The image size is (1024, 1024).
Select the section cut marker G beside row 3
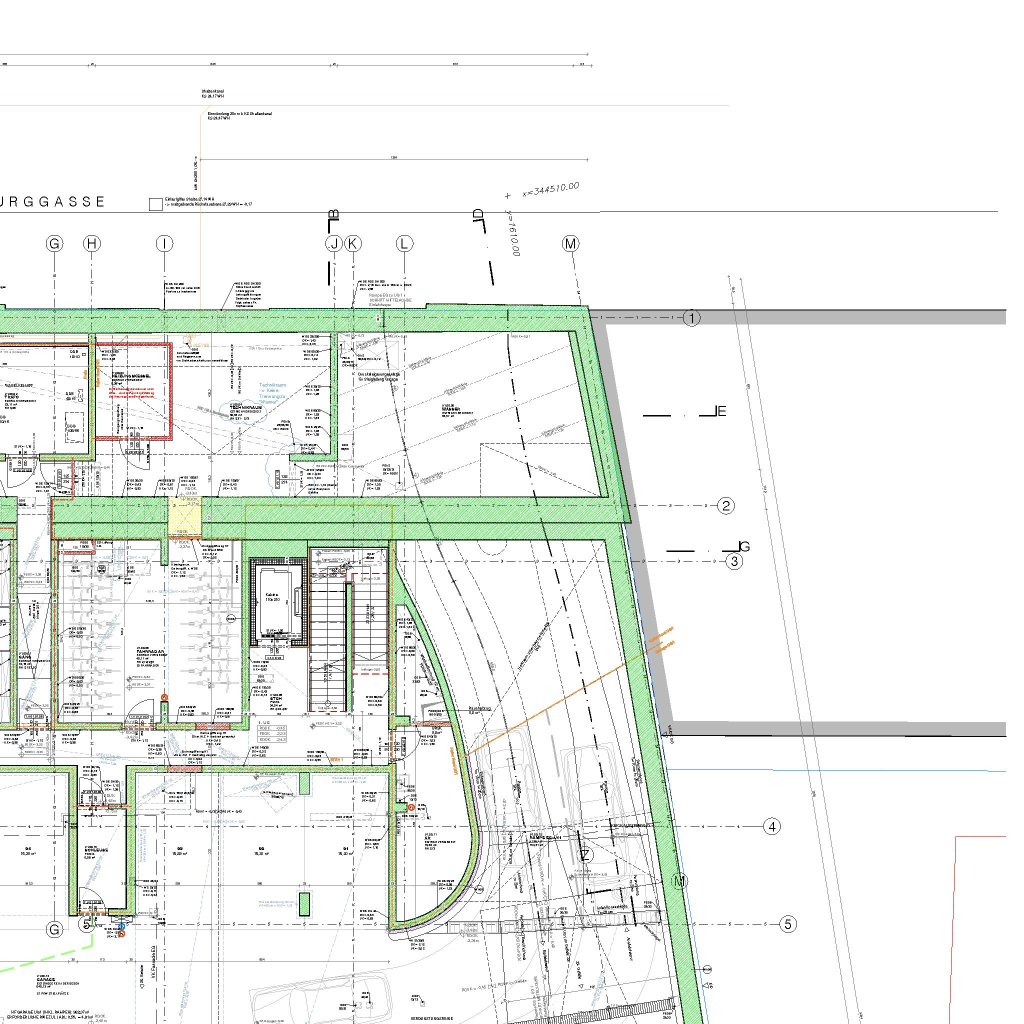click(x=742, y=547)
